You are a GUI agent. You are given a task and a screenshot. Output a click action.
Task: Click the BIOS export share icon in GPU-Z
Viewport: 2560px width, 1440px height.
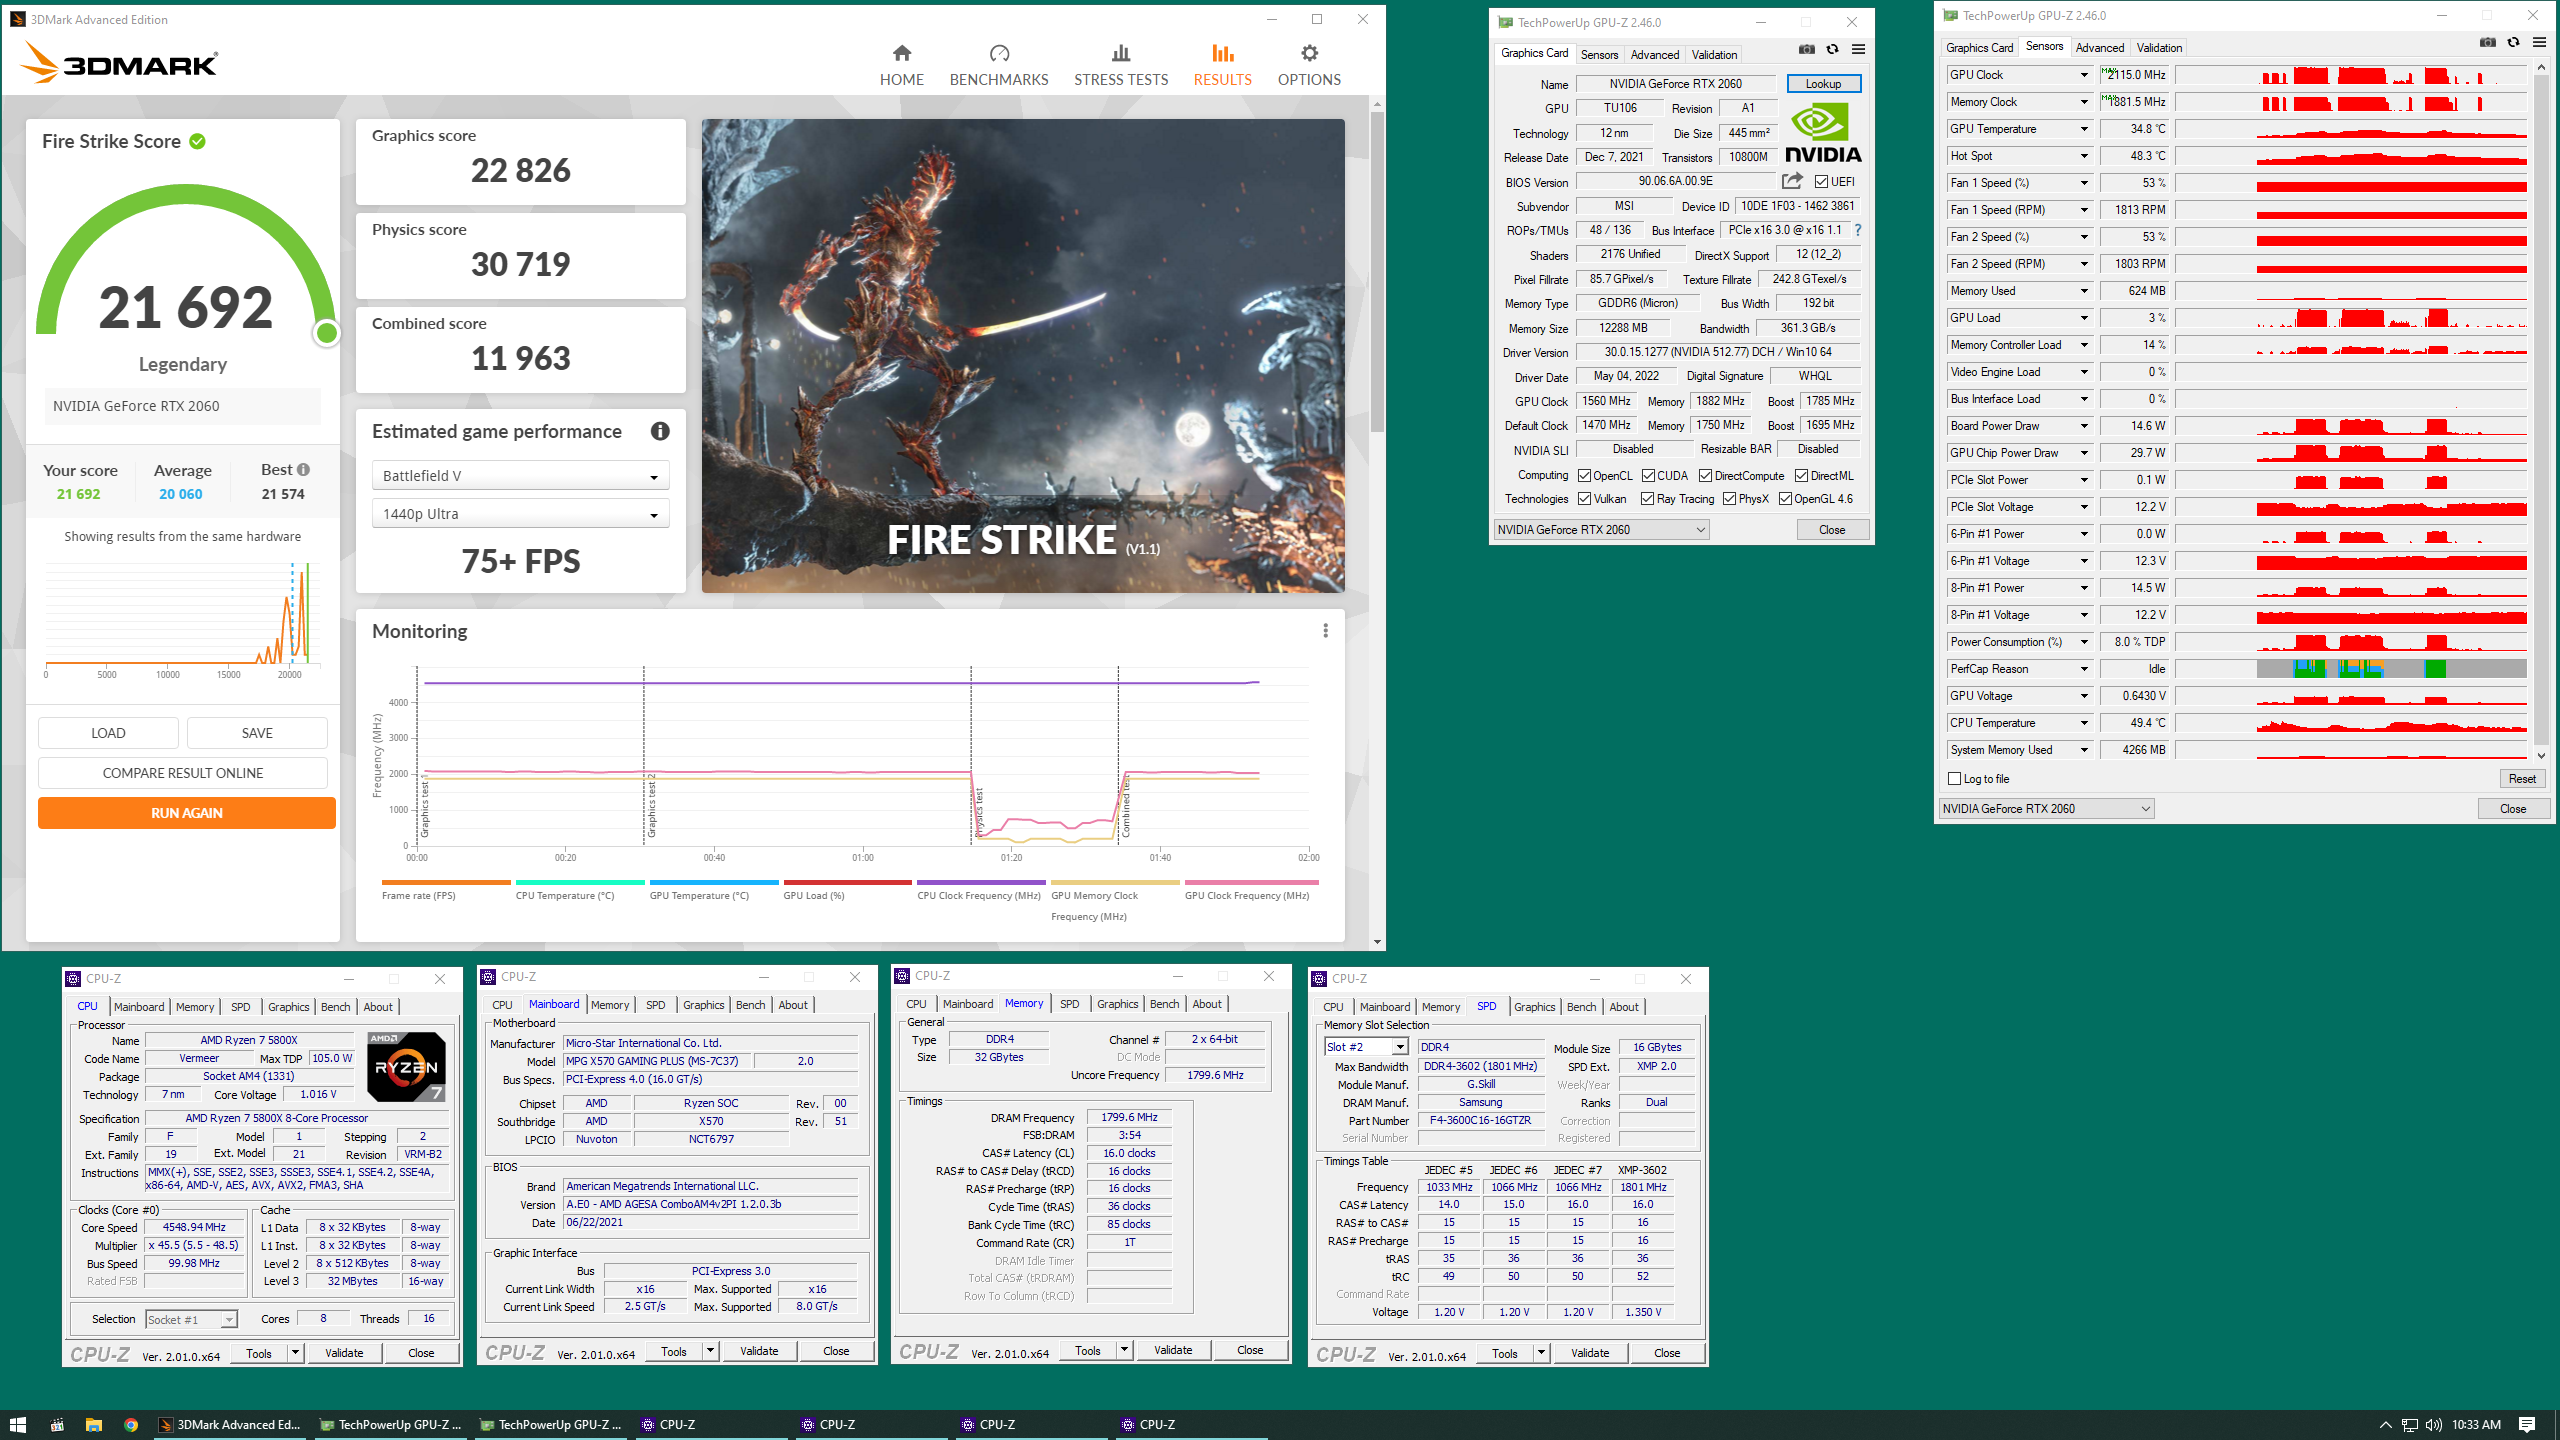(1792, 181)
